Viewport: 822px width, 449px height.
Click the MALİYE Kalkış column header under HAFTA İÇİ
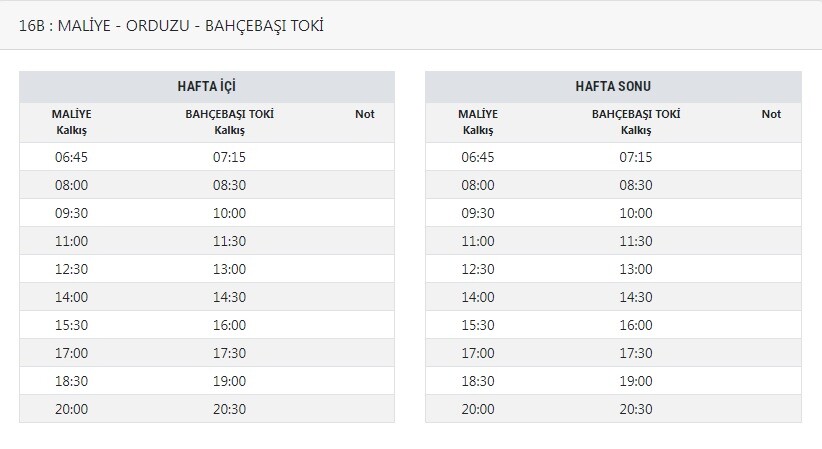click(x=71, y=122)
